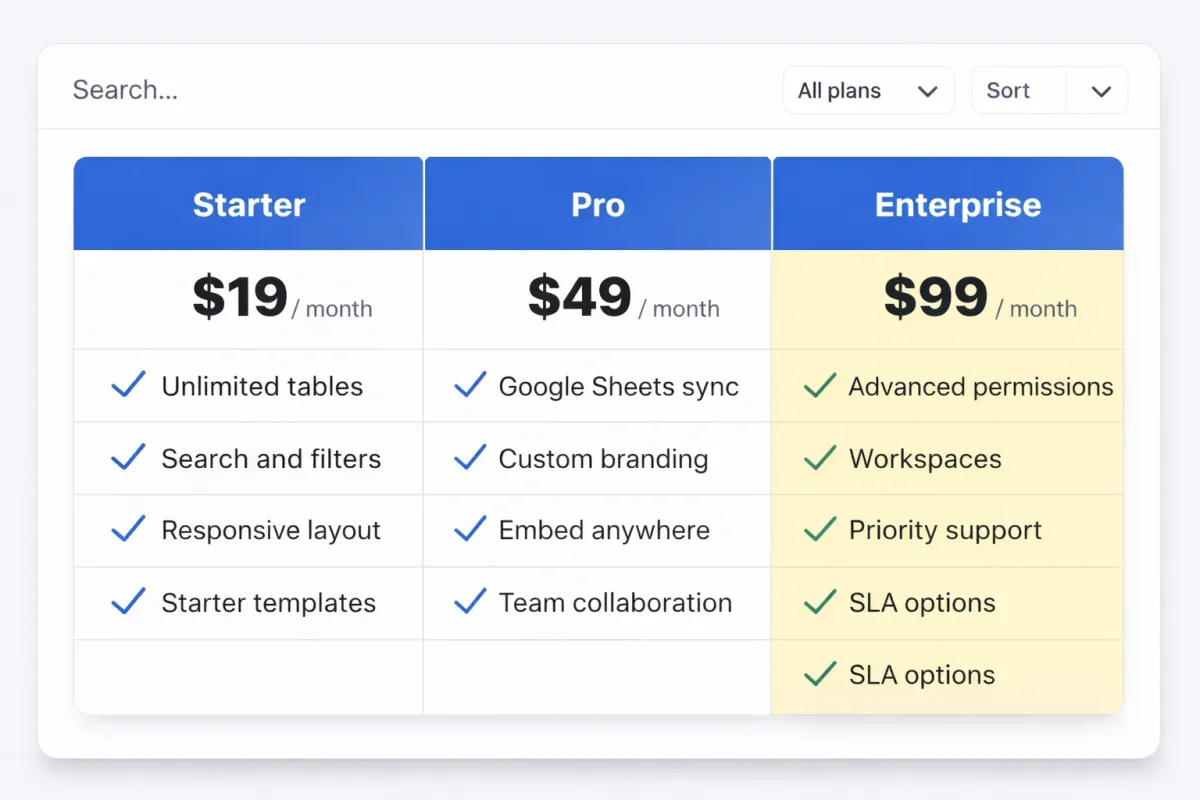The width and height of the screenshot is (1200, 800).
Task: Select the Pro plan header
Action: coord(597,205)
